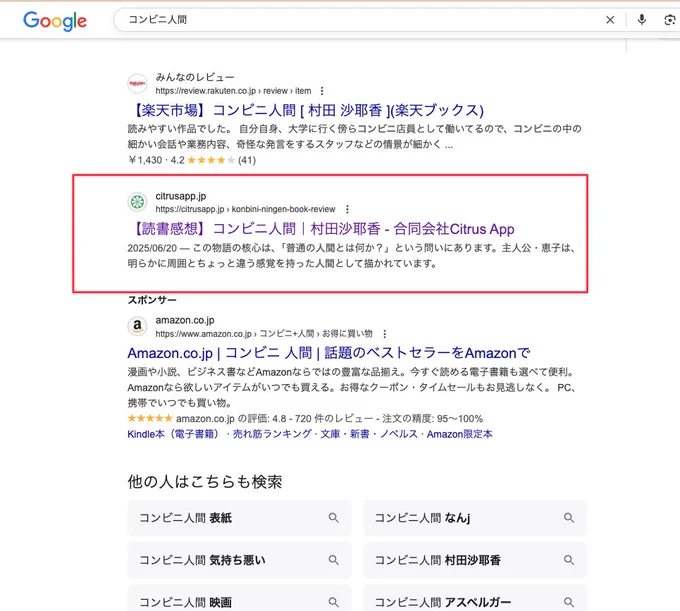Open 売れ筋ランキング sitelink
Viewport: 680px width, 611px height.
(272, 434)
